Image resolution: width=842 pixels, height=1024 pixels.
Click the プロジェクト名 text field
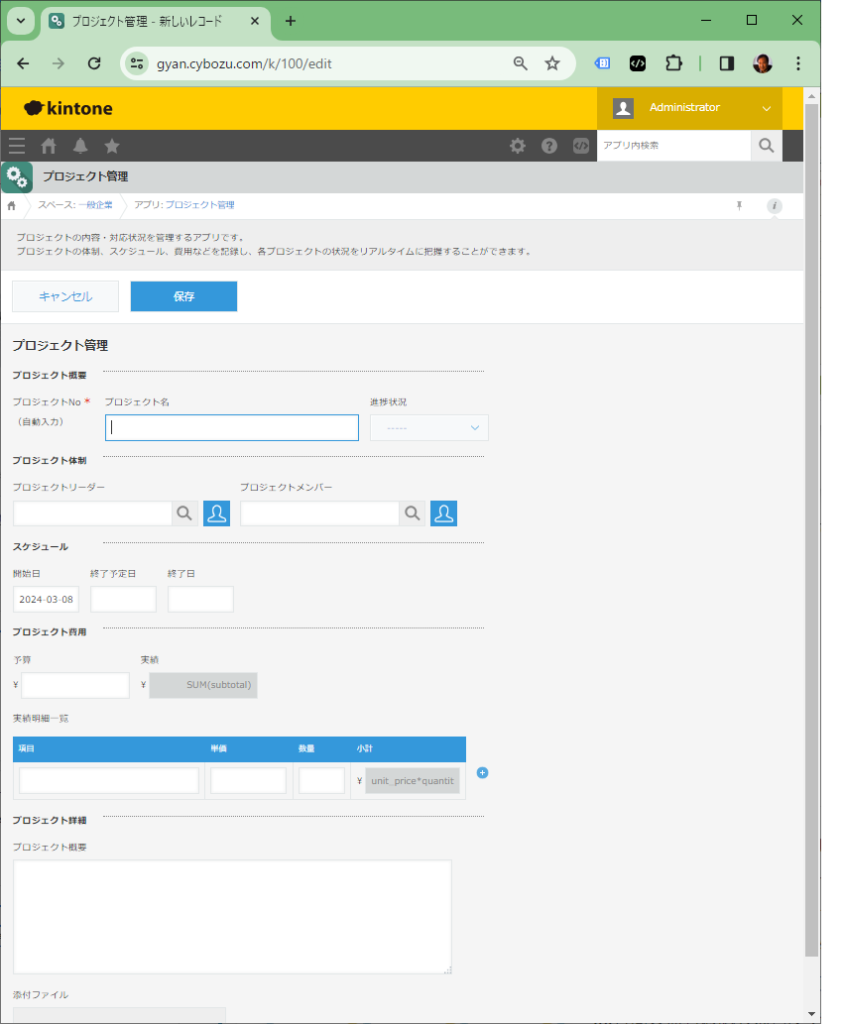[x=231, y=428]
